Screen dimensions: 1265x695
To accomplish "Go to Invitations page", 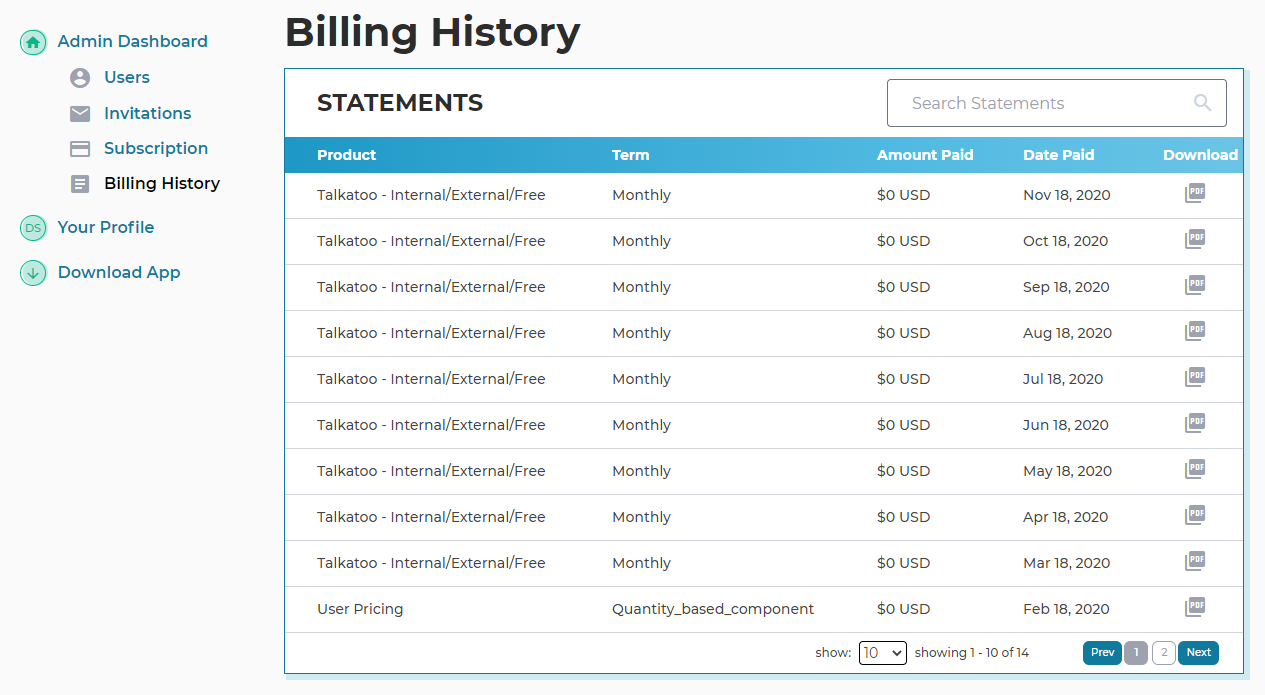I will (x=147, y=114).
